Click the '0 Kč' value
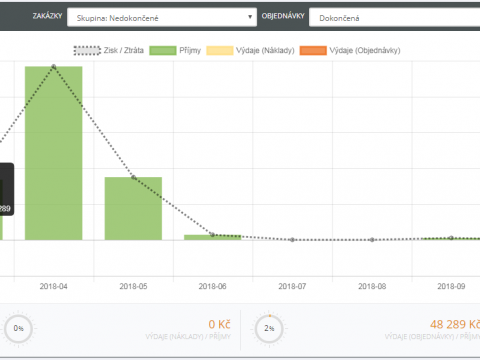 click(x=219, y=324)
